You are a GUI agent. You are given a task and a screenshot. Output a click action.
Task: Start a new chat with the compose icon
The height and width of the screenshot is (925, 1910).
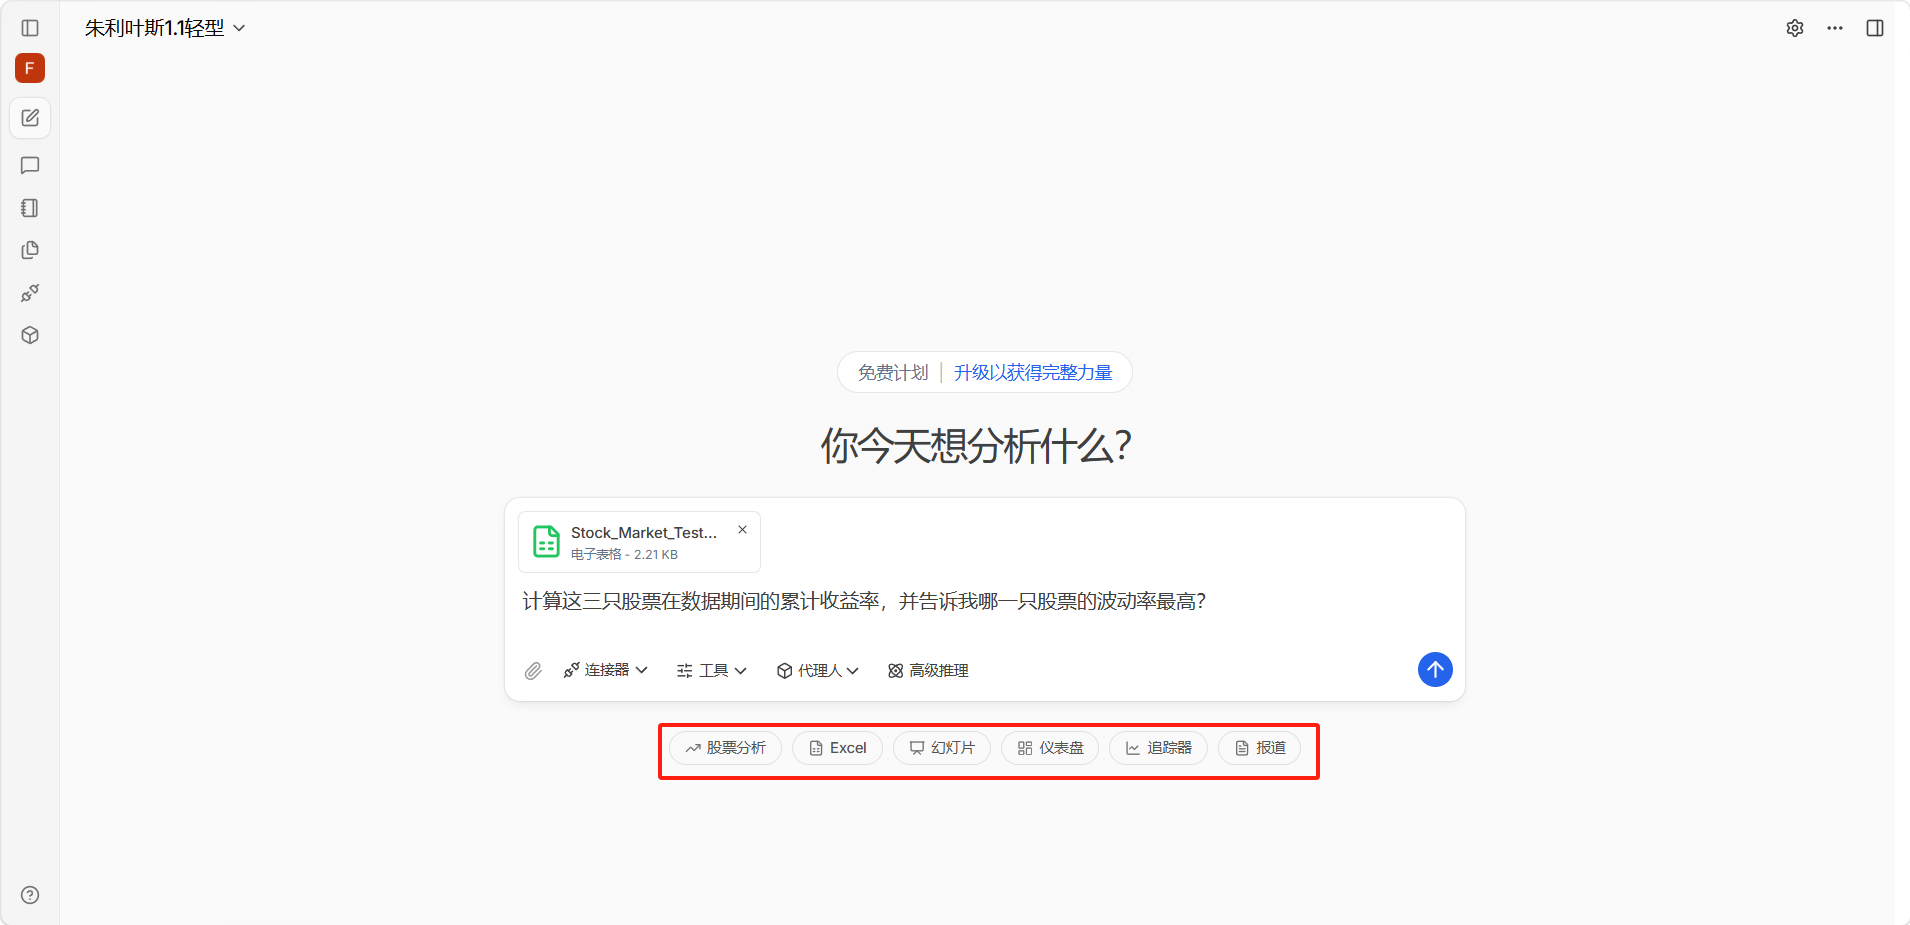[30, 118]
